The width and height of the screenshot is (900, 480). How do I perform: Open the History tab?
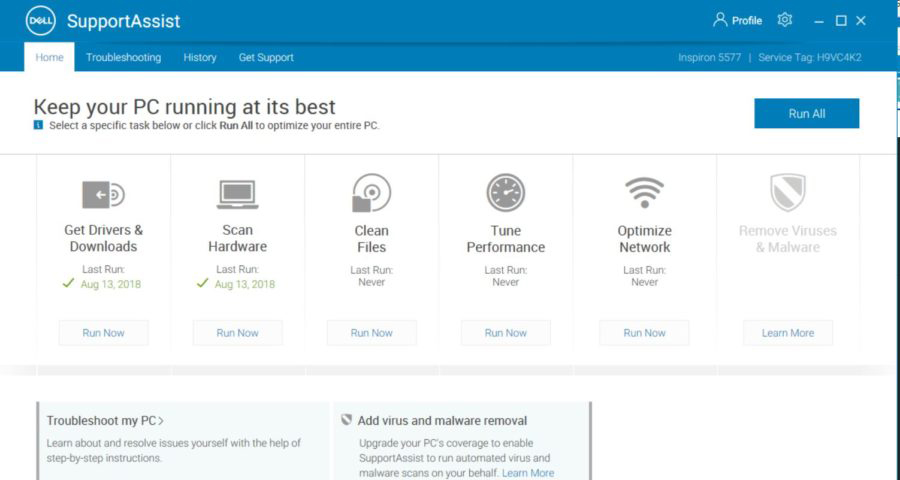(x=200, y=57)
